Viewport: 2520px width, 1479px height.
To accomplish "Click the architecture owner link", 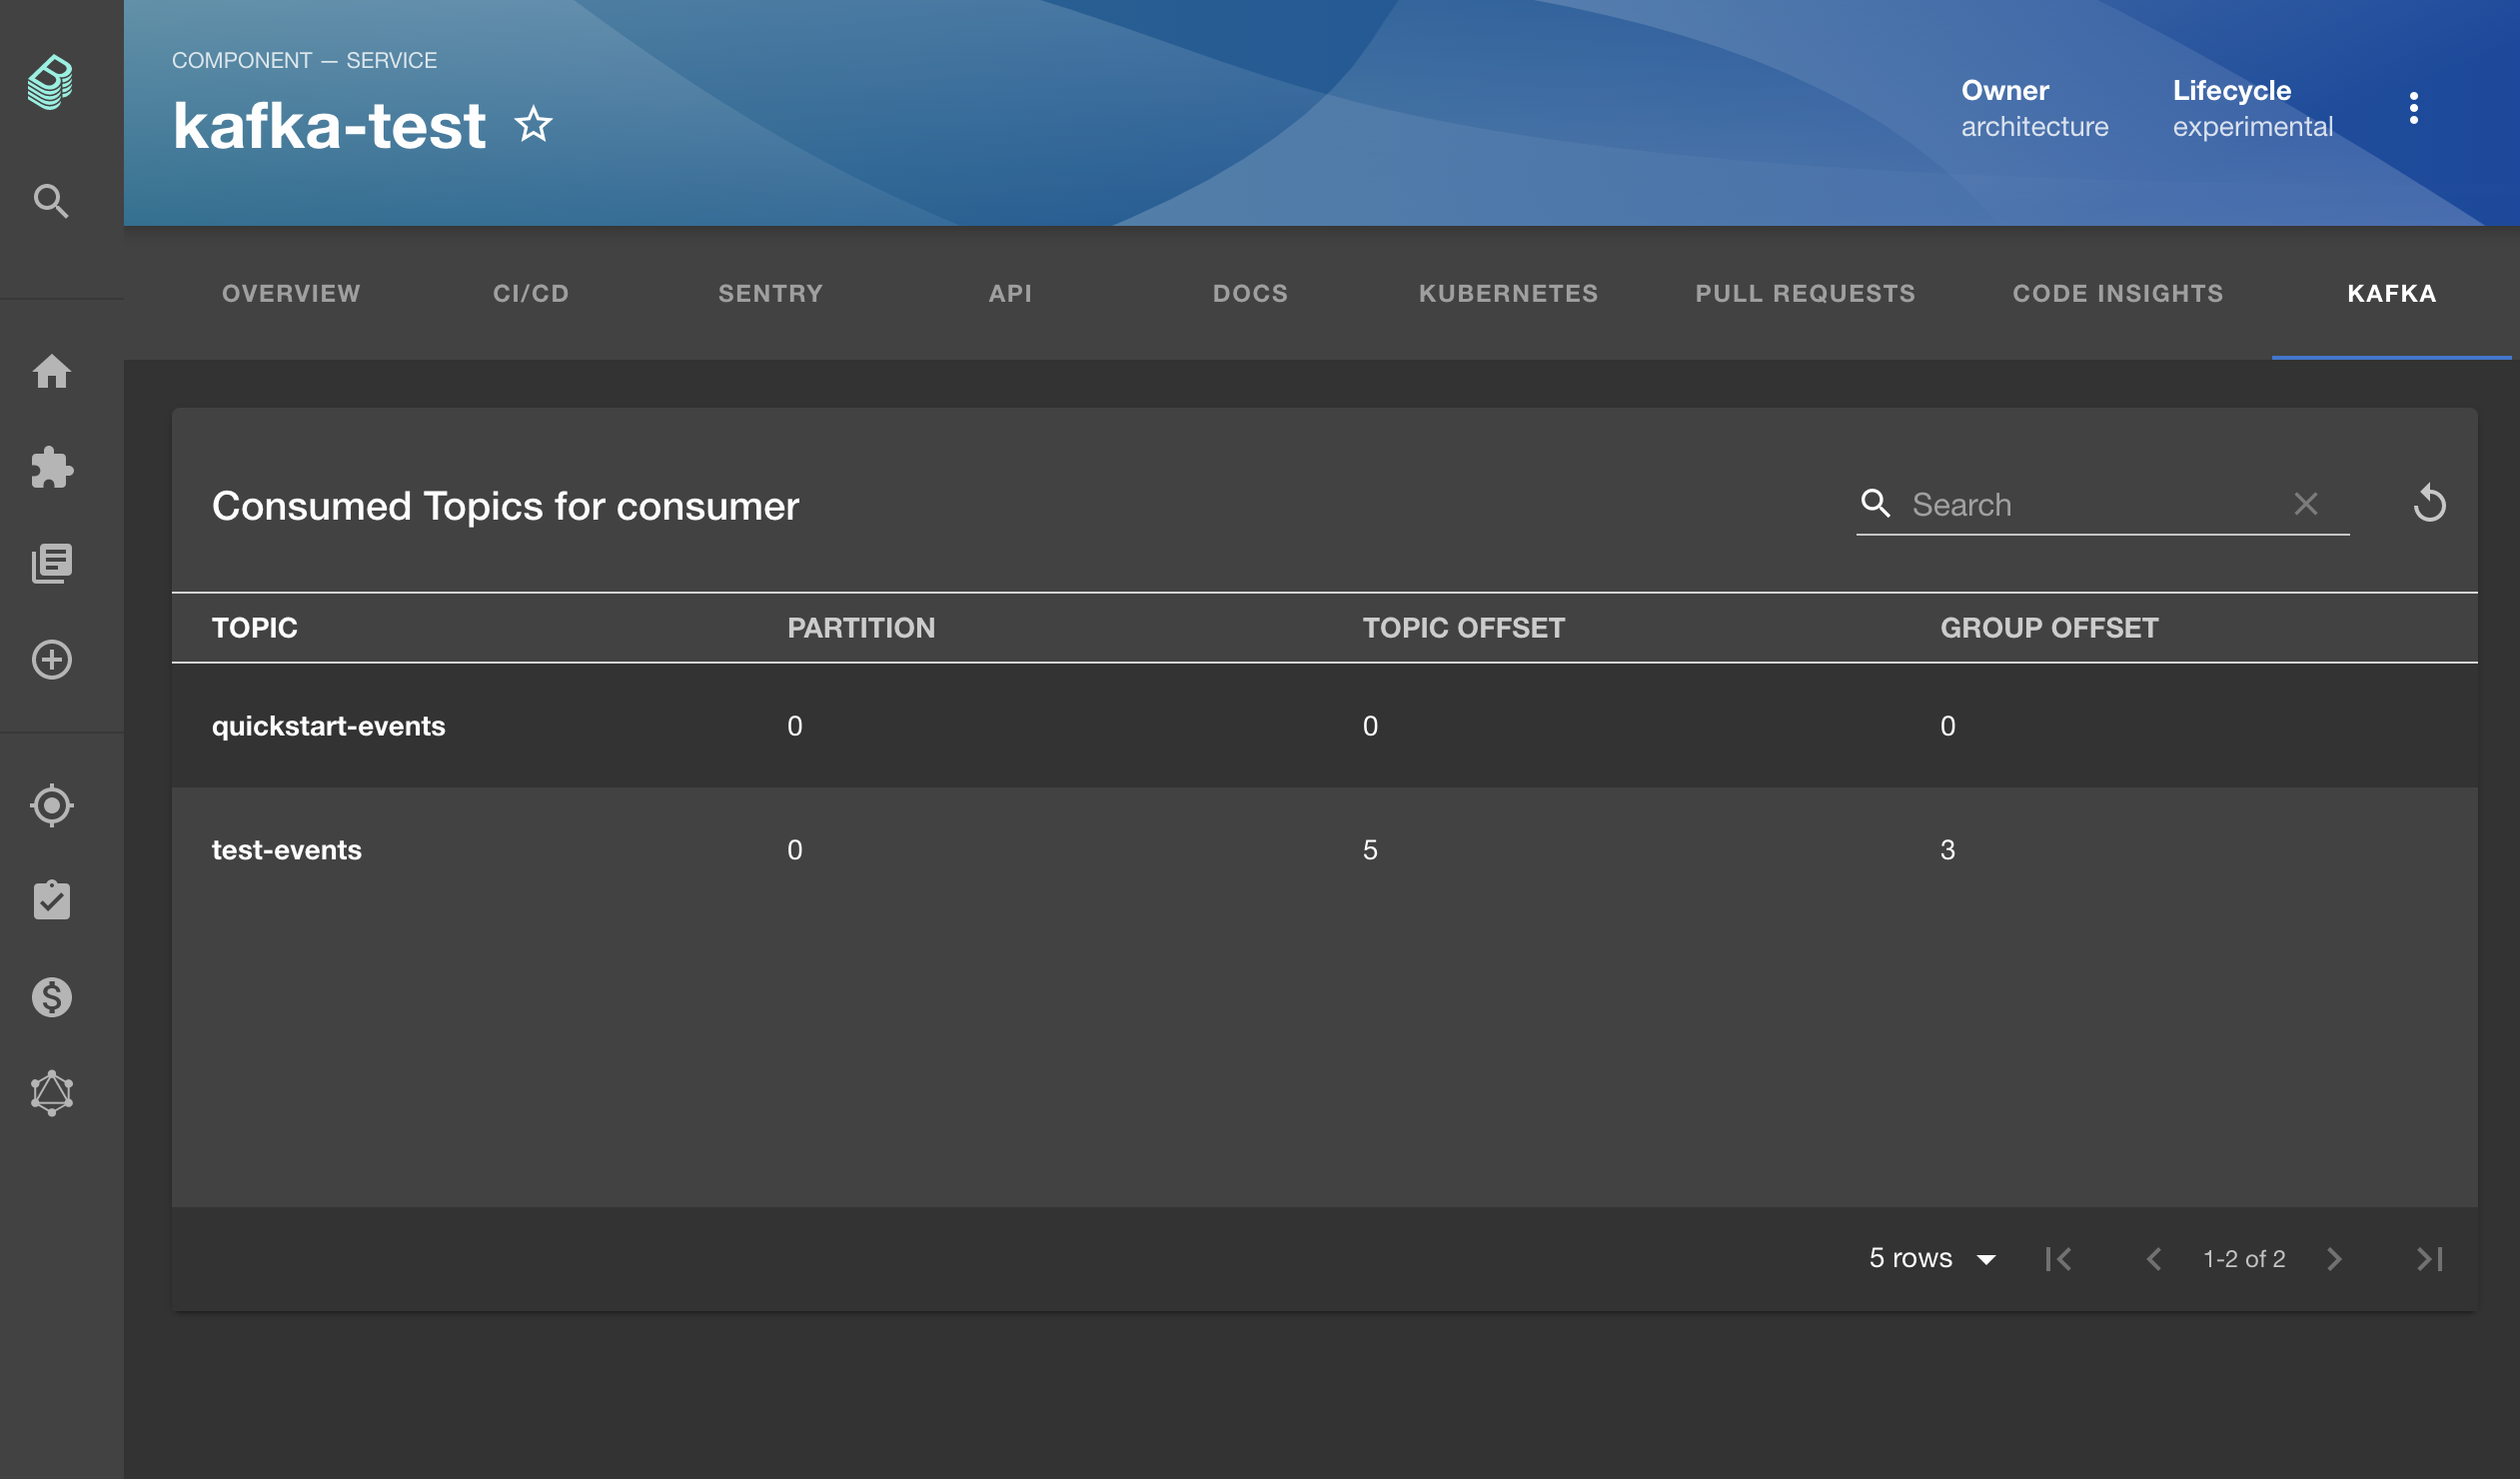I will (x=2034, y=127).
